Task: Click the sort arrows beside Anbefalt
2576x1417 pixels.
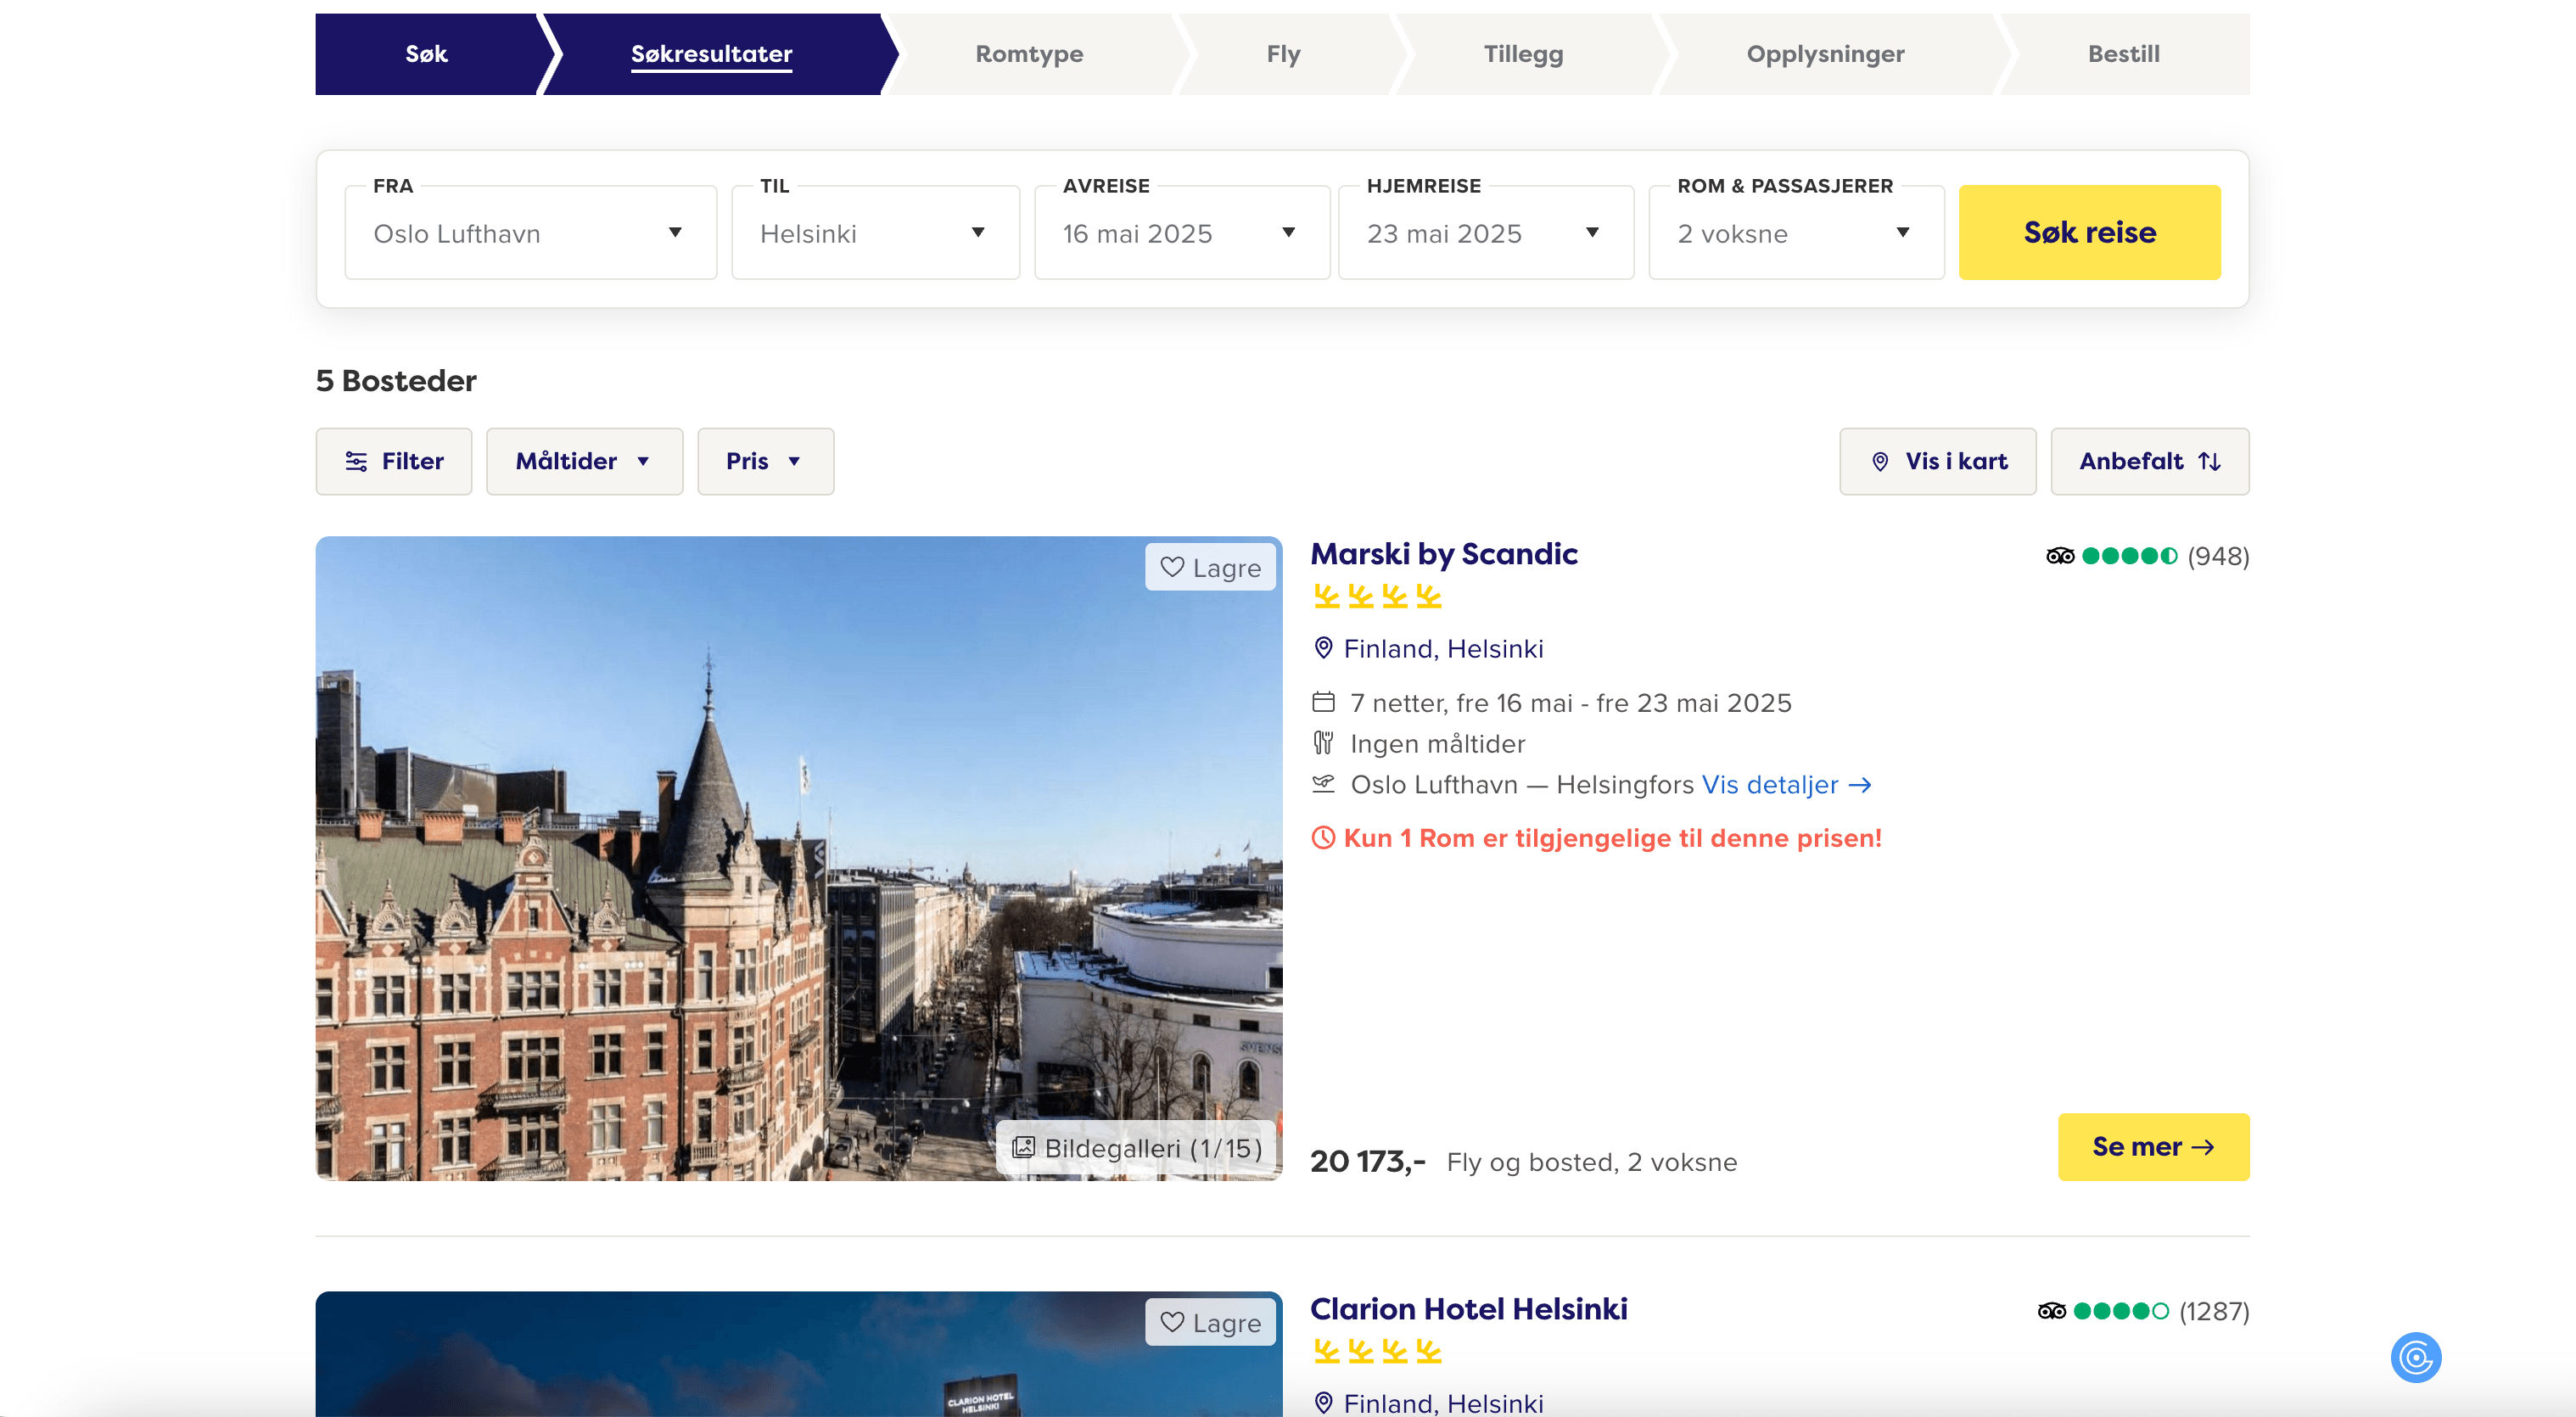Action: (x=2209, y=461)
